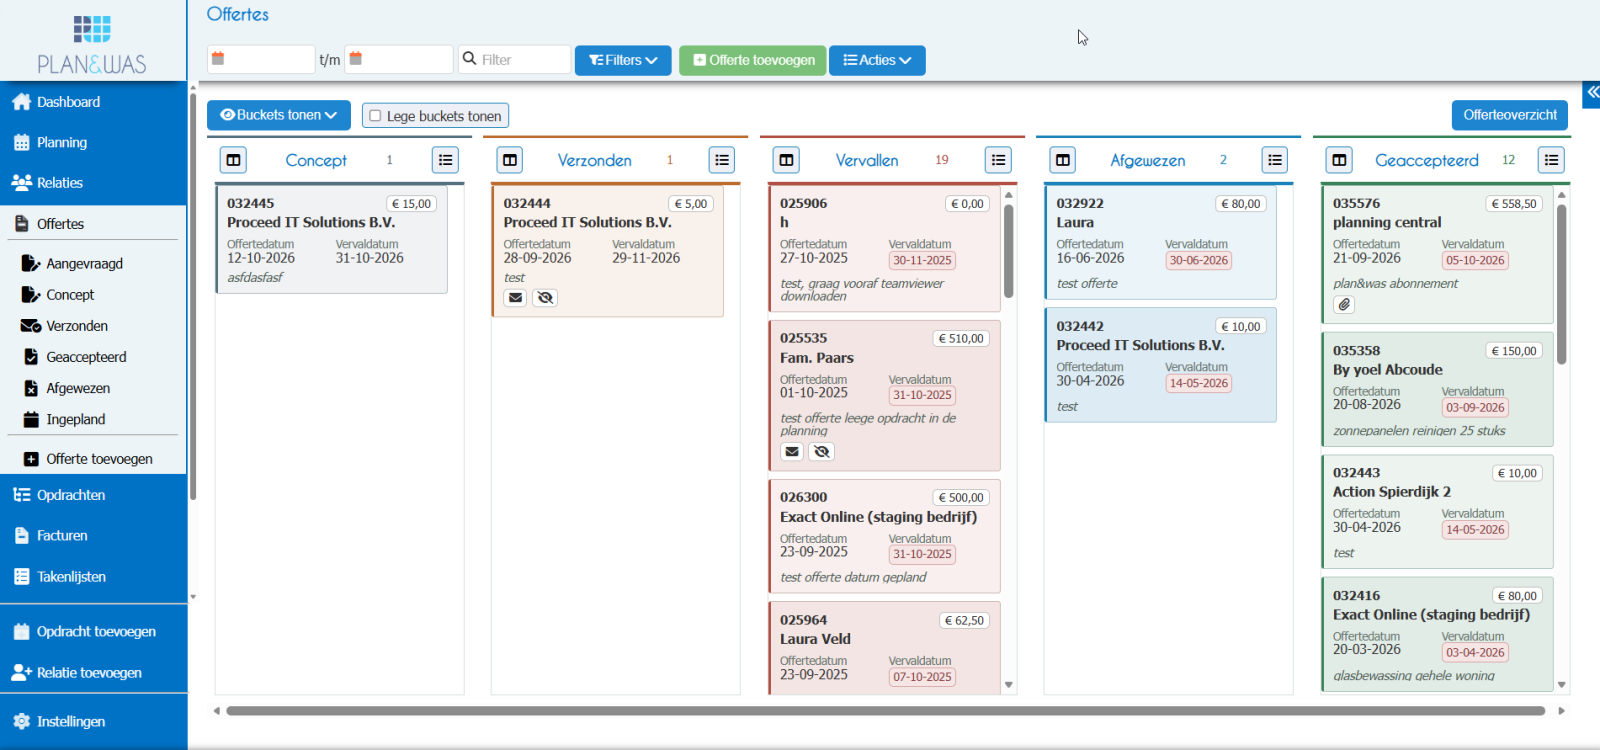Open the Acties dropdown
The height and width of the screenshot is (750, 1600).
point(877,60)
